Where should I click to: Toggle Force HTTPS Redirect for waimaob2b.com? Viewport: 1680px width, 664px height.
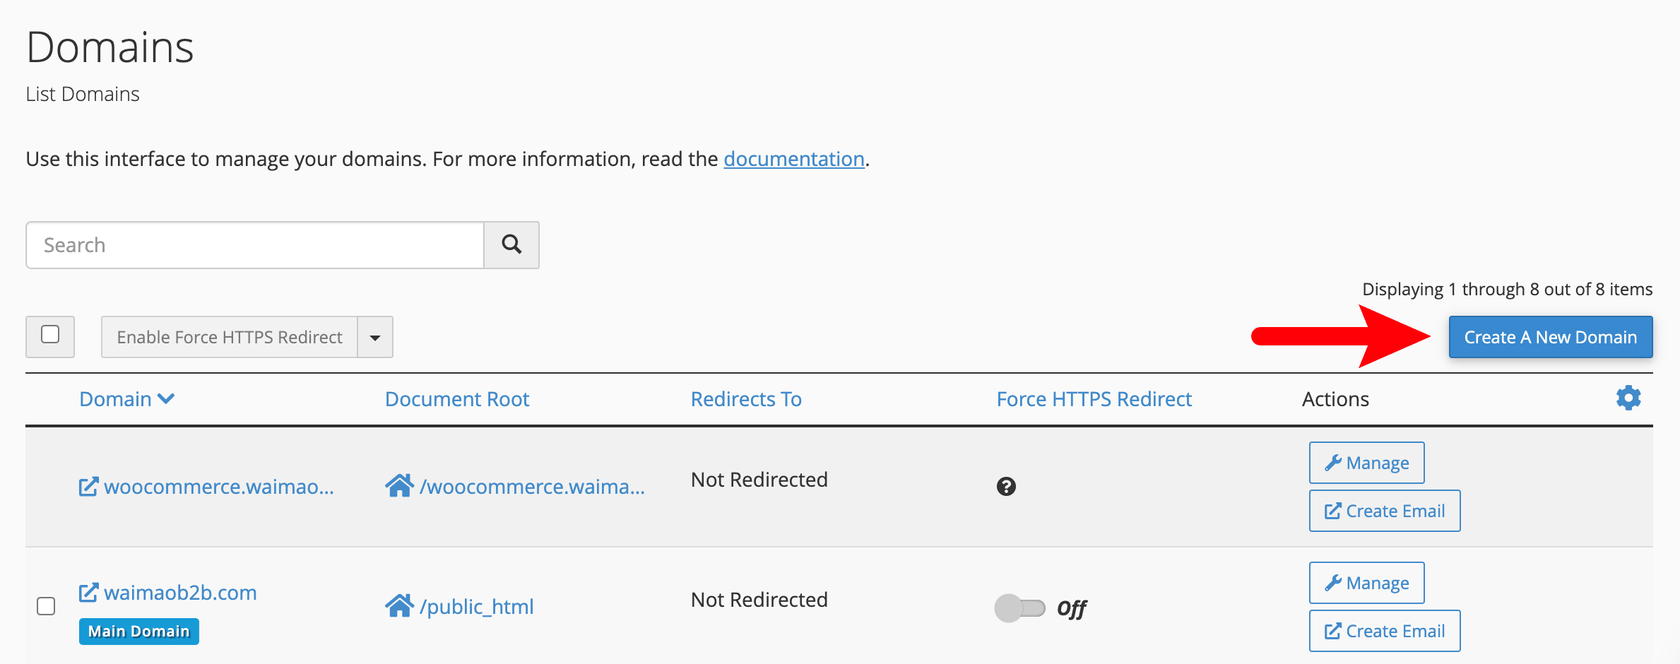[x=1020, y=608]
